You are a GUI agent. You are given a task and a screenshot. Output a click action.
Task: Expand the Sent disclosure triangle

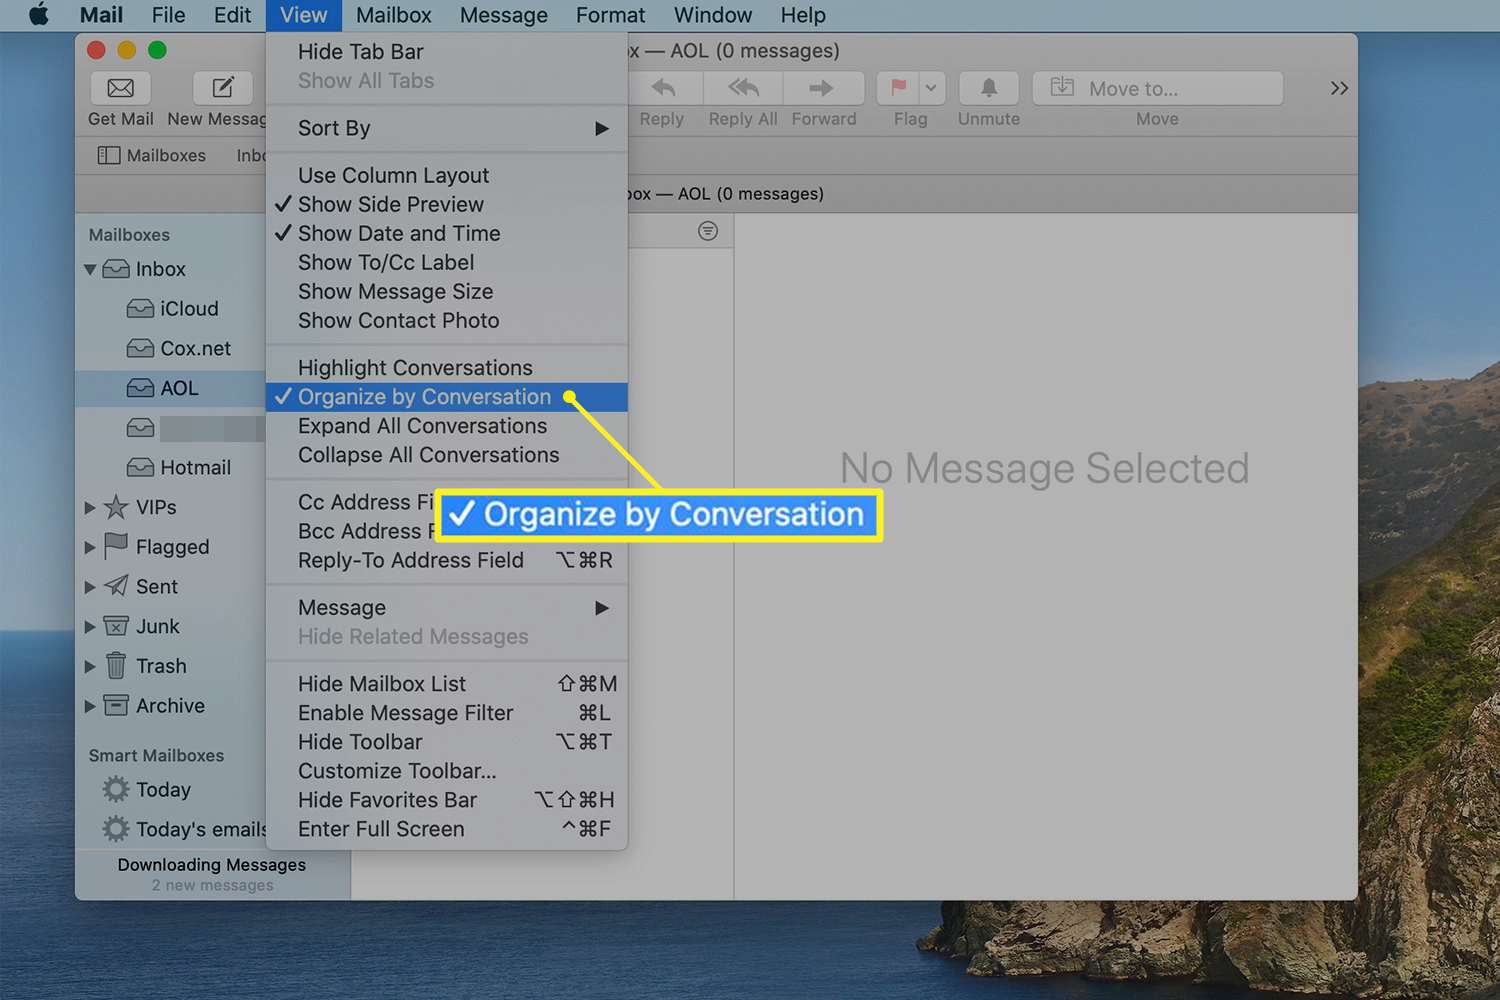90,587
